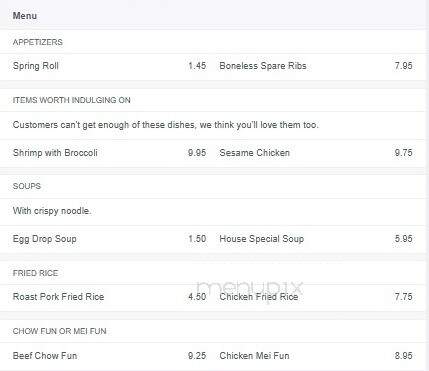Select Egg Drop Soup
This screenshot has width=429, height=371.
coord(44,239)
